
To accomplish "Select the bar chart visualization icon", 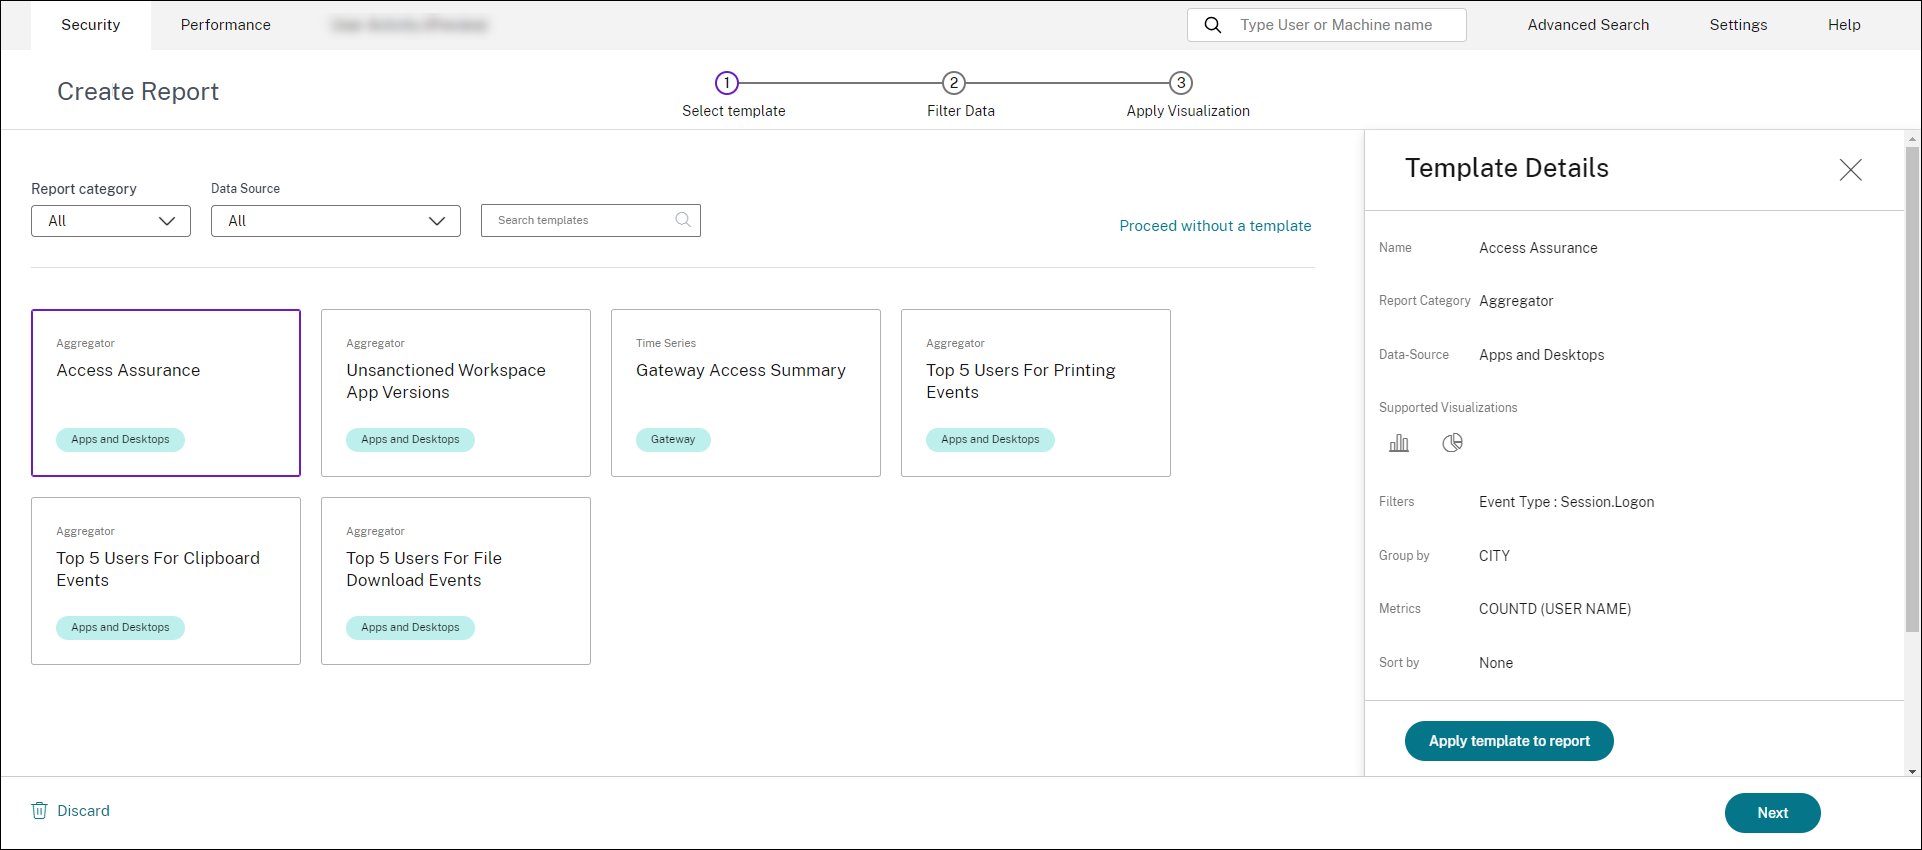I will pyautogui.click(x=1398, y=443).
